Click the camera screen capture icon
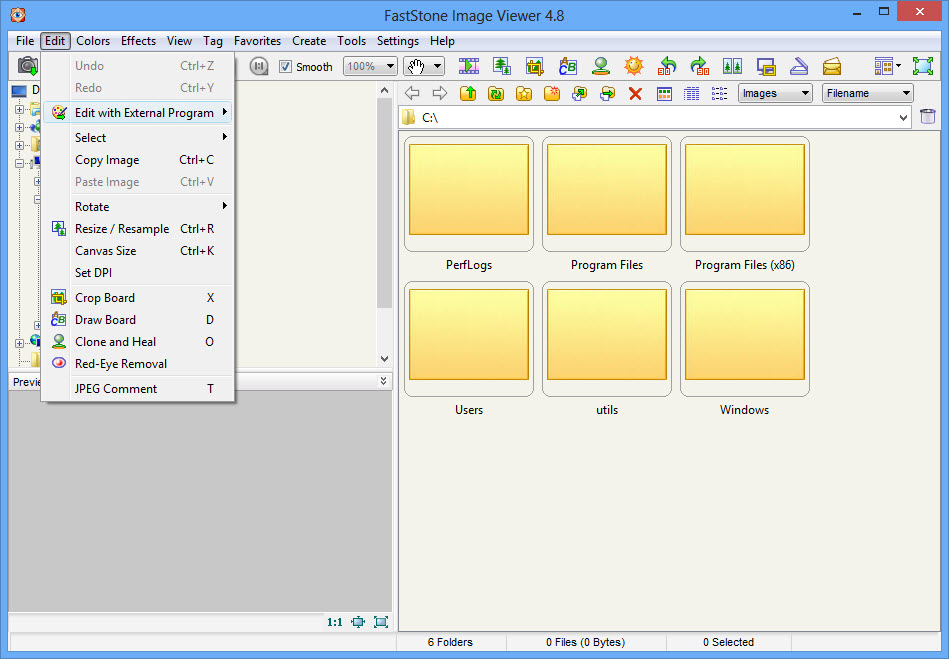The height and width of the screenshot is (659, 949). [27, 66]
